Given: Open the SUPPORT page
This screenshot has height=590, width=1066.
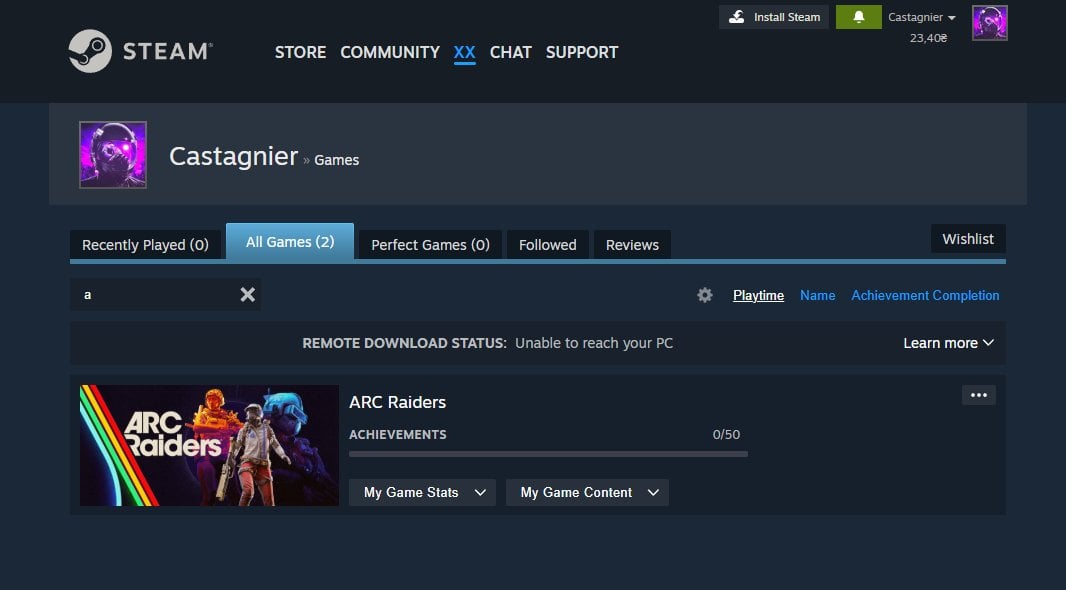Looking at the screenshot, I should 582,52.
